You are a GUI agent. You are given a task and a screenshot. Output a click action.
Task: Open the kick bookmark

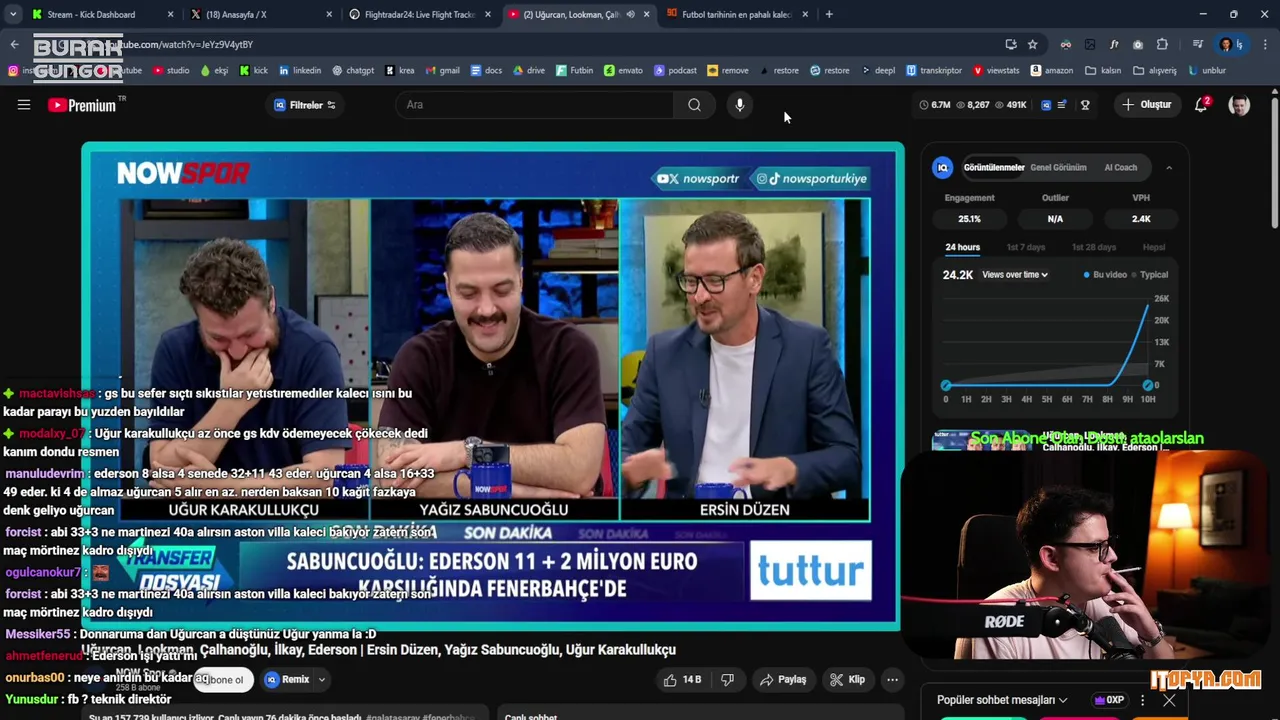click(254, 71)
